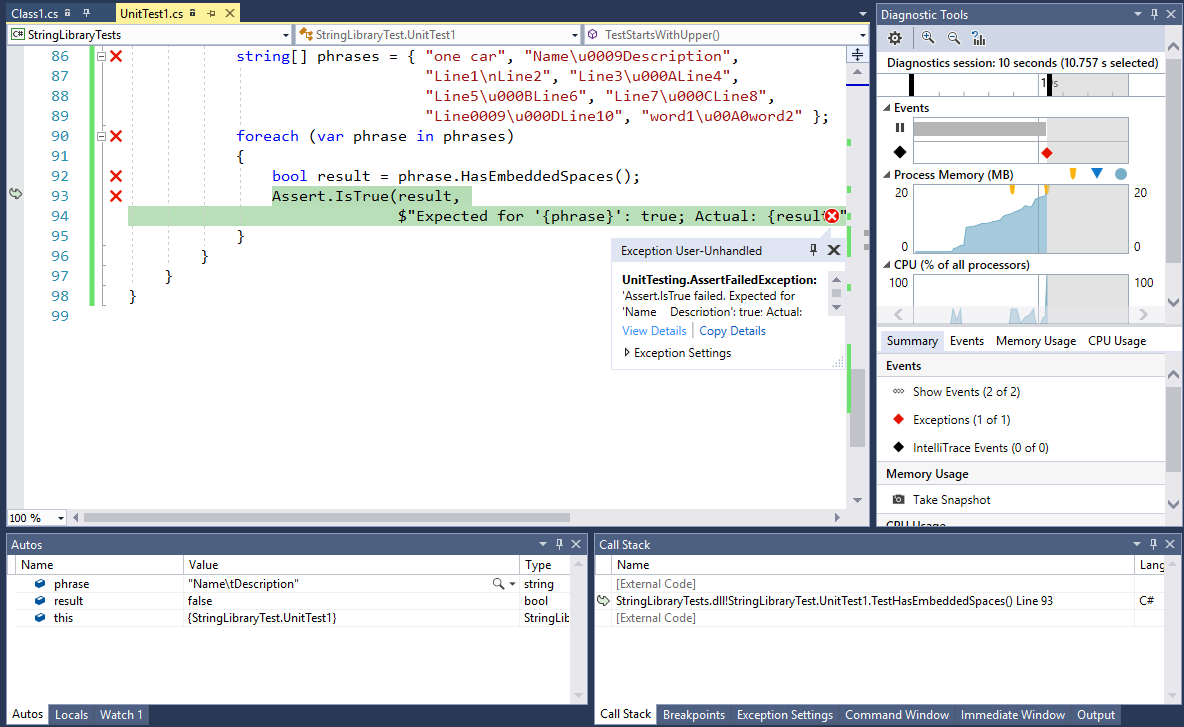Switch to the Memory Usage tab
Viewport: 1184px width, 727px height.
pyautogui.click(x=1035, y=340)
